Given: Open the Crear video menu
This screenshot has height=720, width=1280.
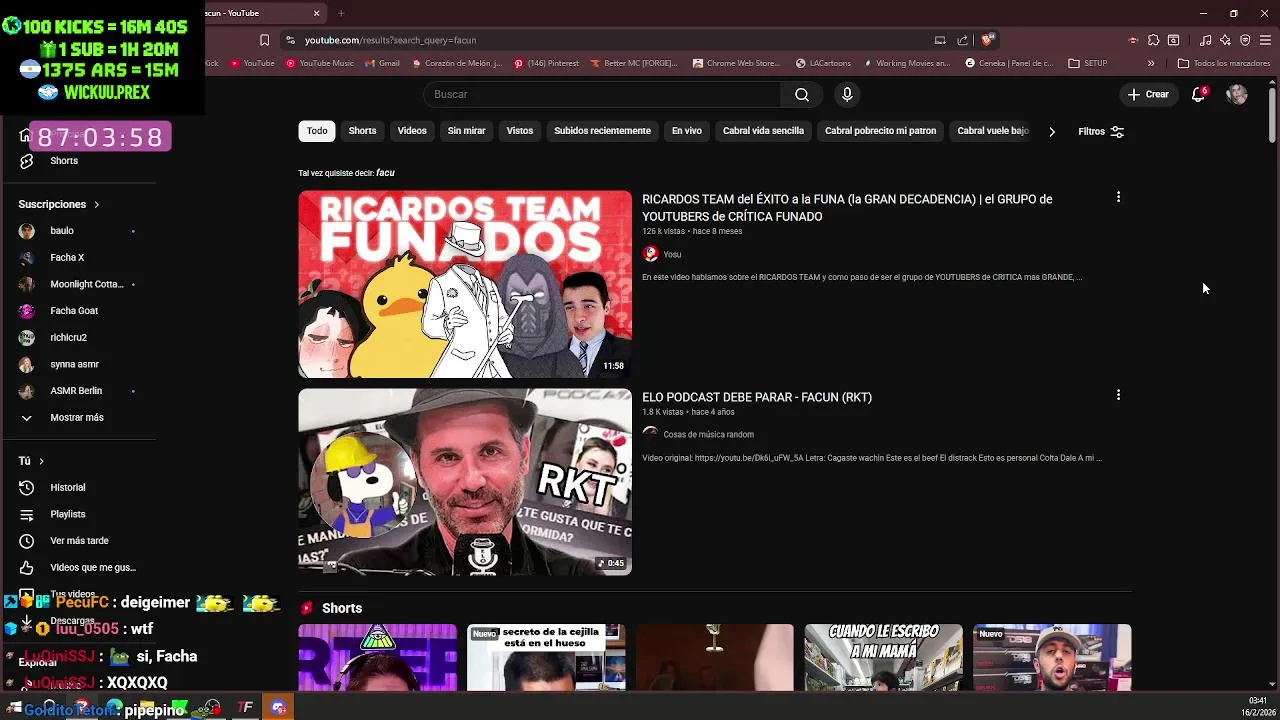Looking at the screenshot, I should [x=1148, y=94].
